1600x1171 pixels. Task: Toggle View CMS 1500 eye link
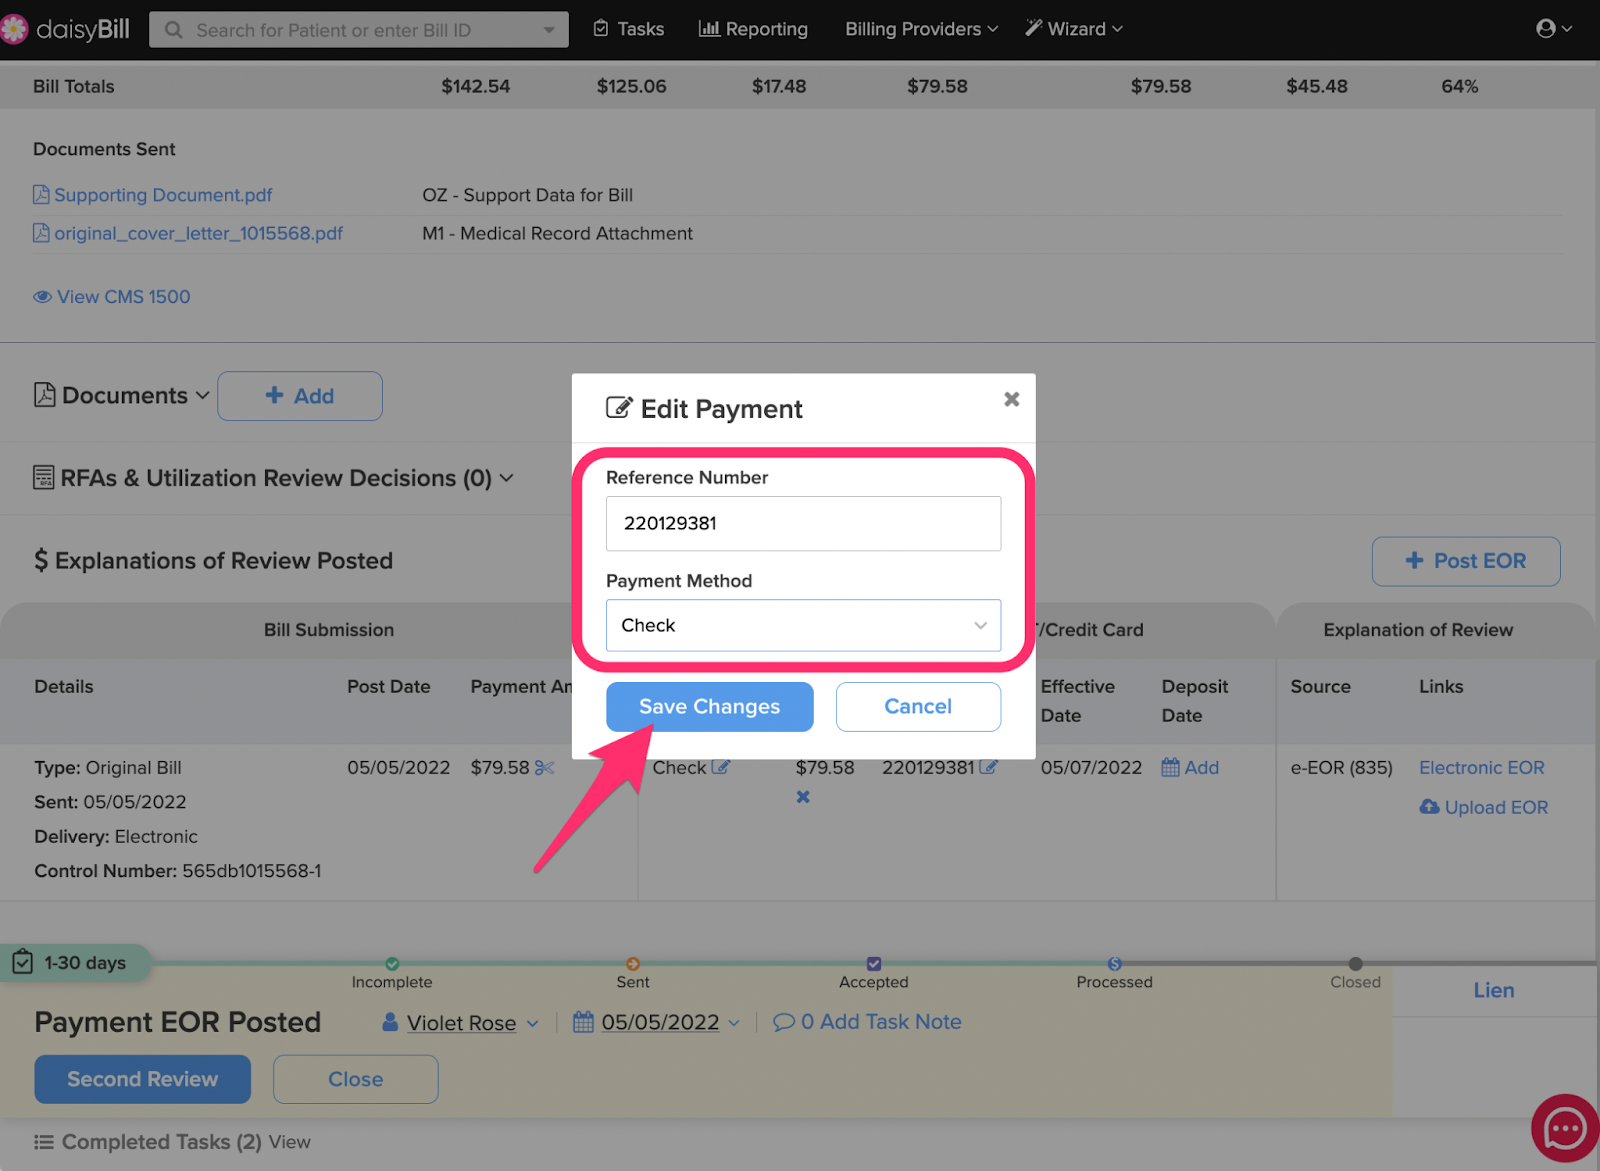(112, 297)
